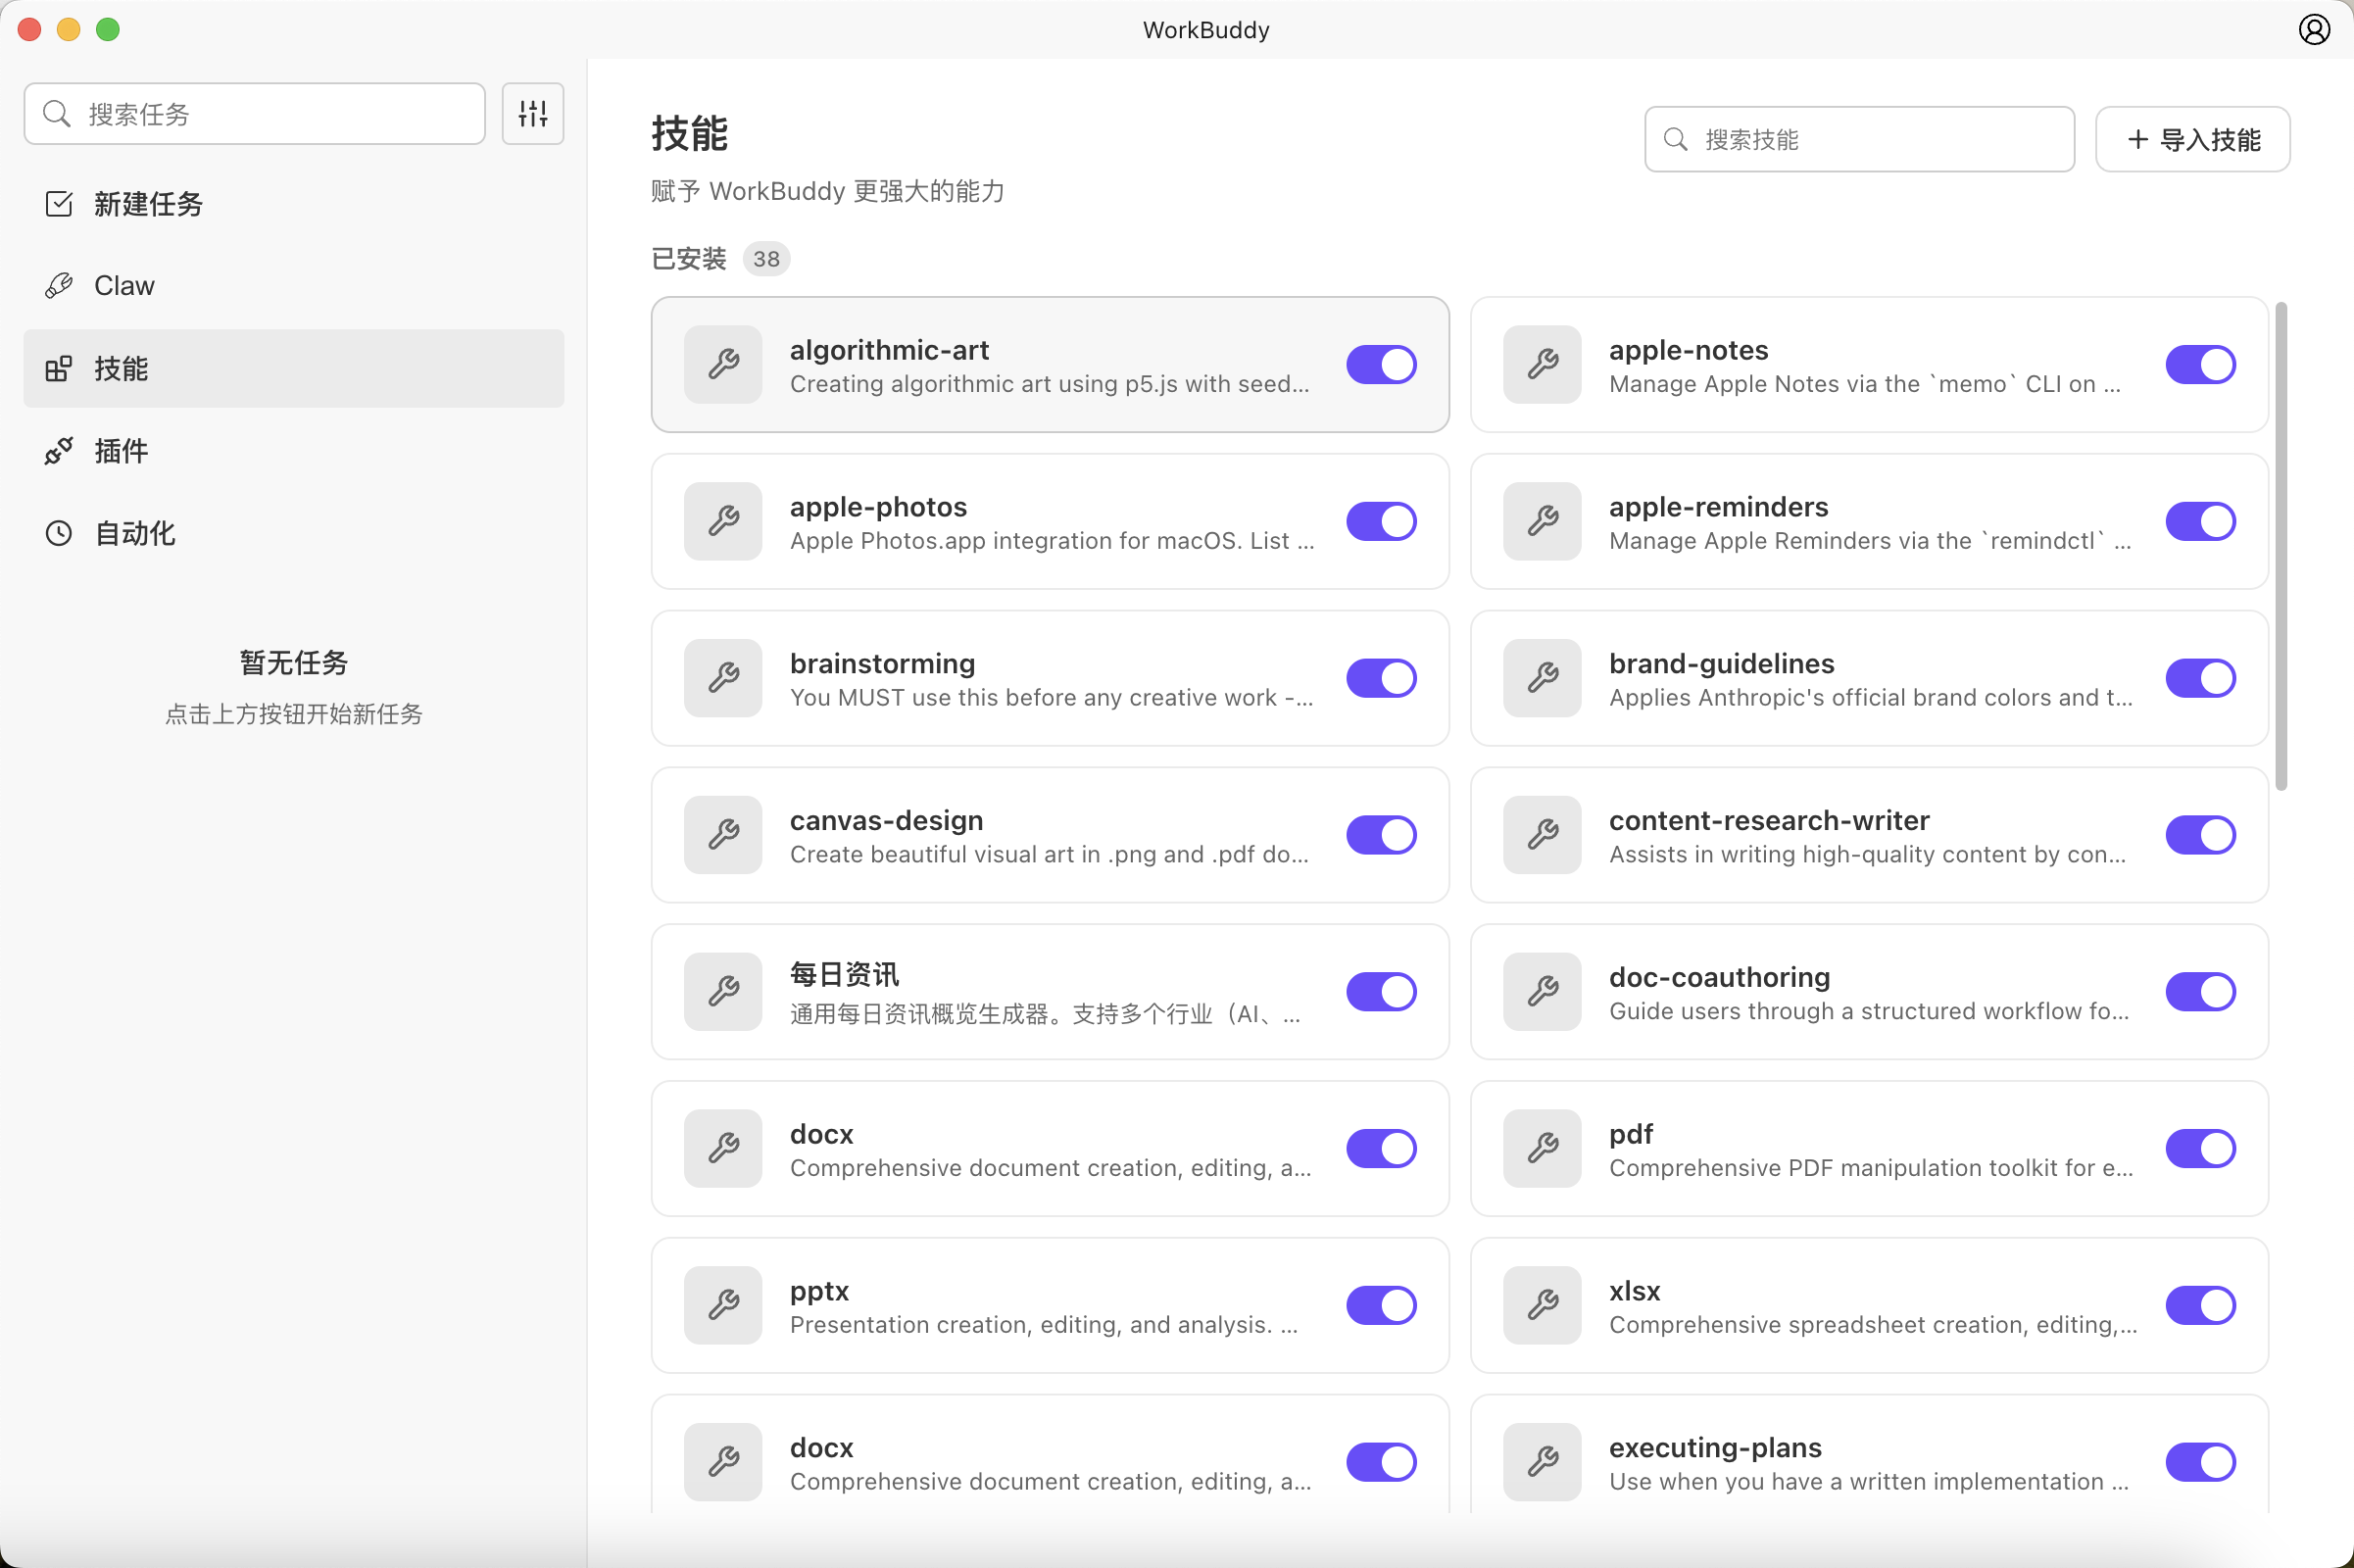Turn off the apple-reminders toggle

pos(2200,521)
